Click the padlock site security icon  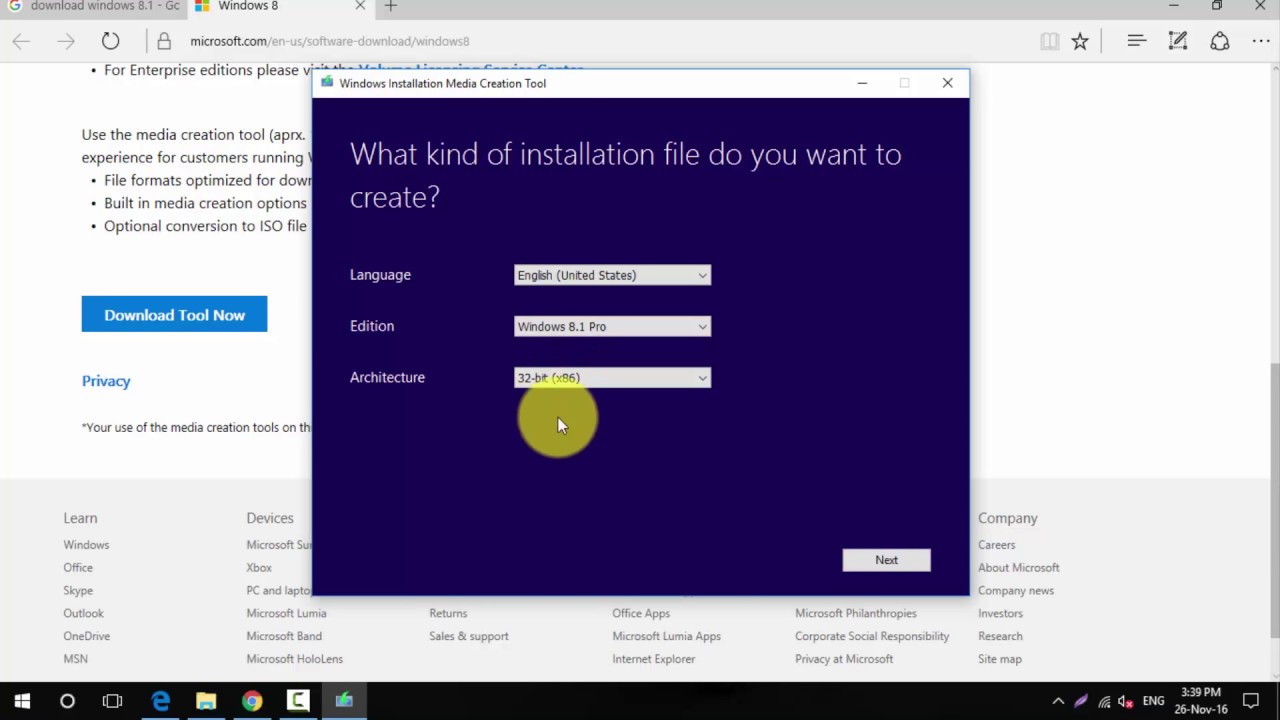pos(164,41)
